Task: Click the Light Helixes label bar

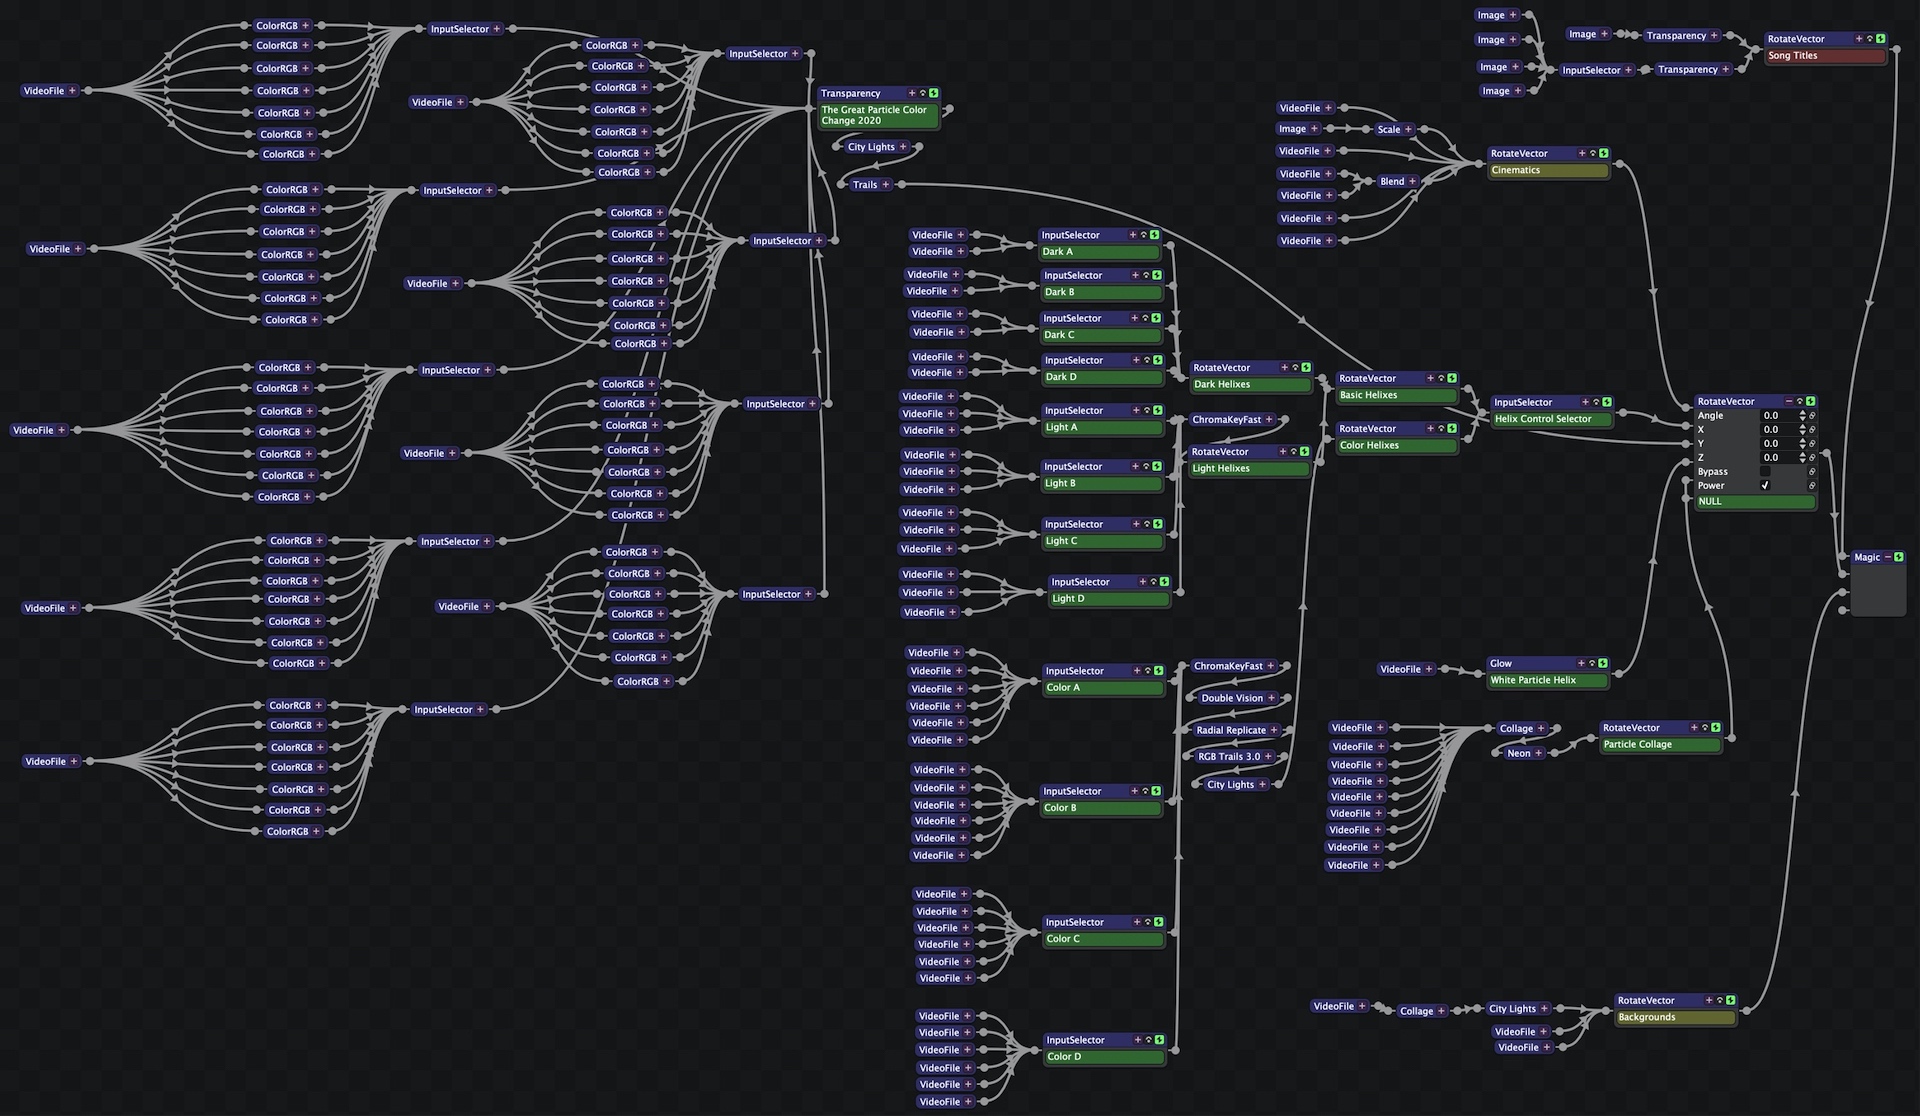Action: tap(1249, 468)
